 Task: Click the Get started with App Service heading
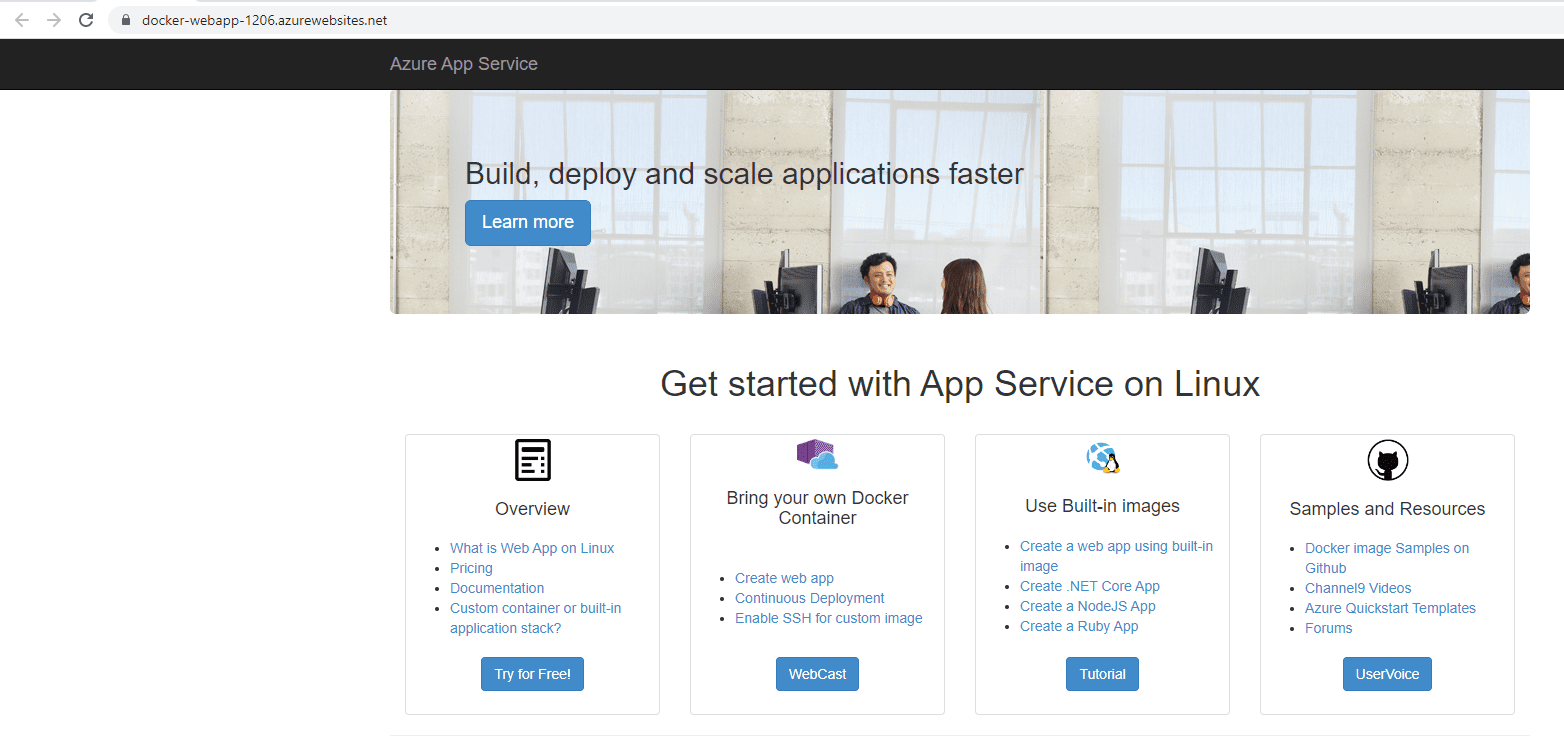(x=960, y=384)
